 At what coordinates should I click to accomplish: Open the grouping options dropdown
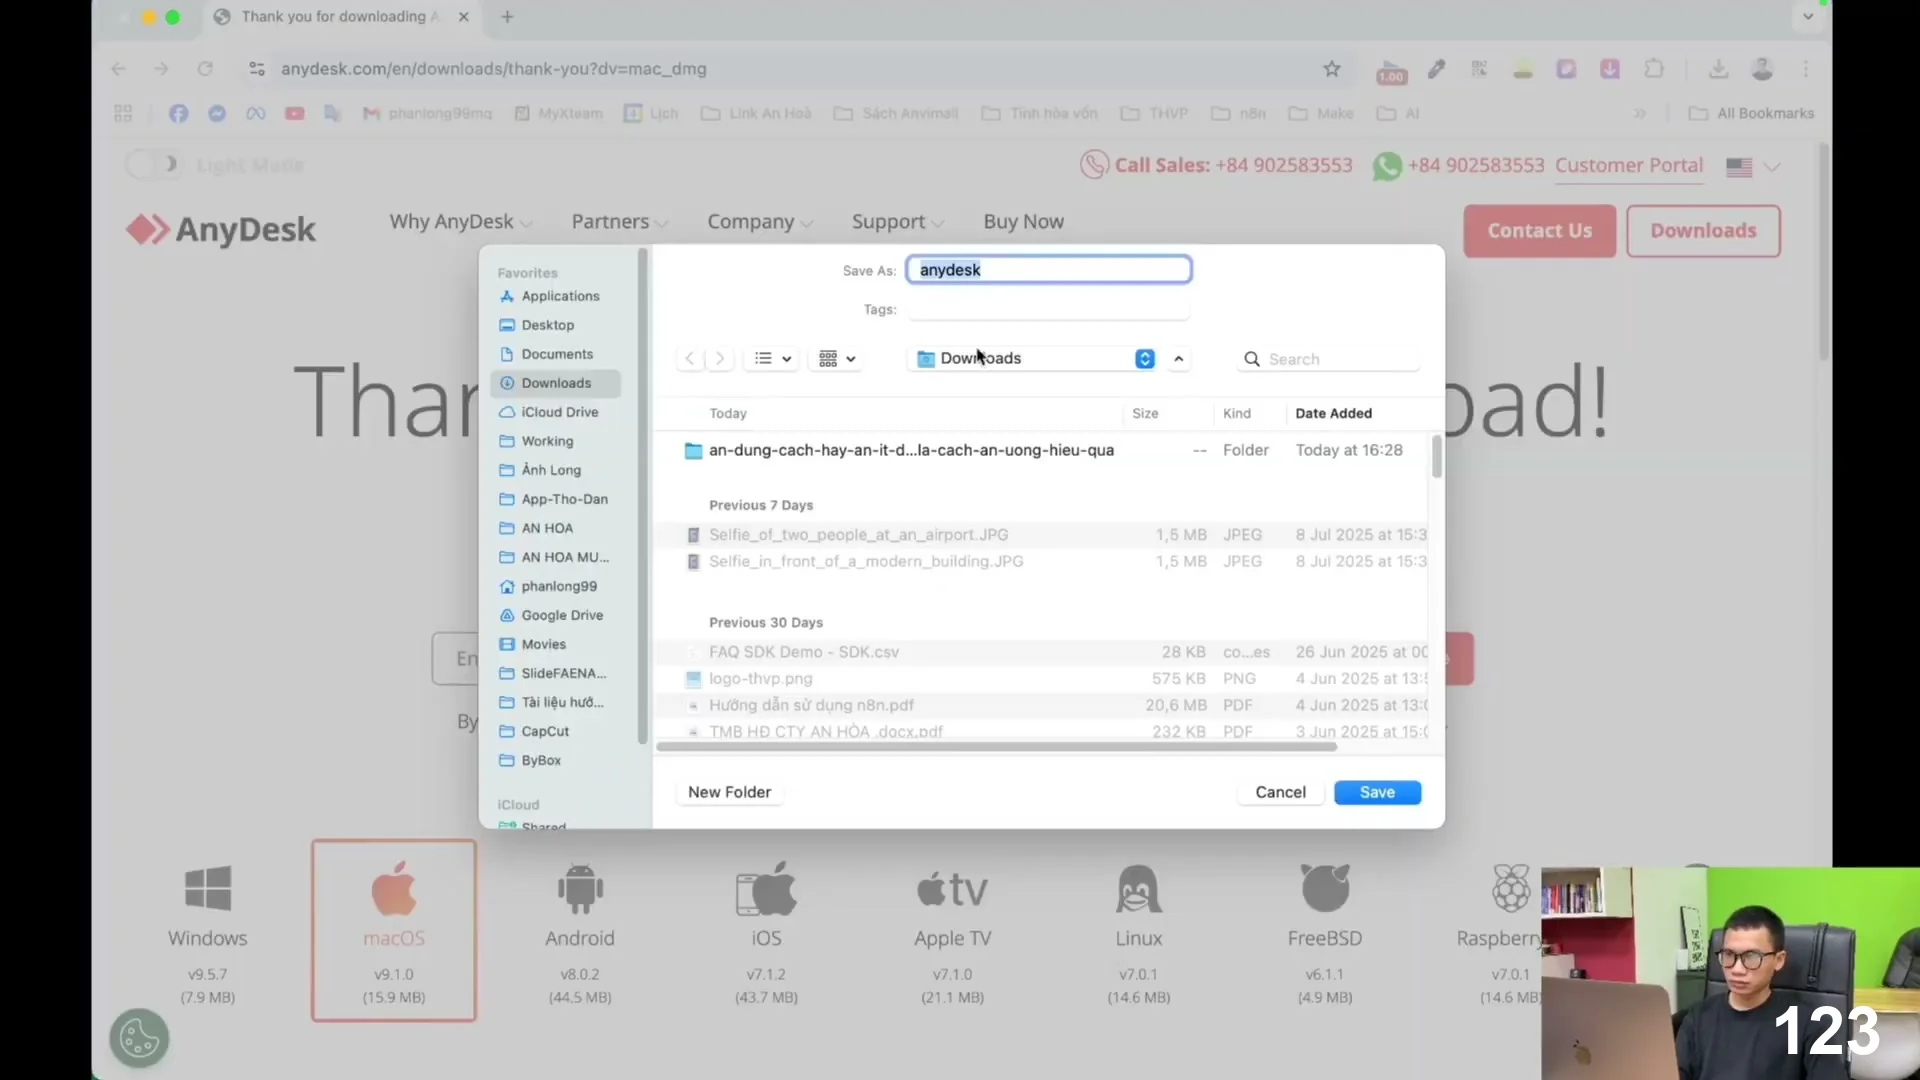[x=837, y=359]
